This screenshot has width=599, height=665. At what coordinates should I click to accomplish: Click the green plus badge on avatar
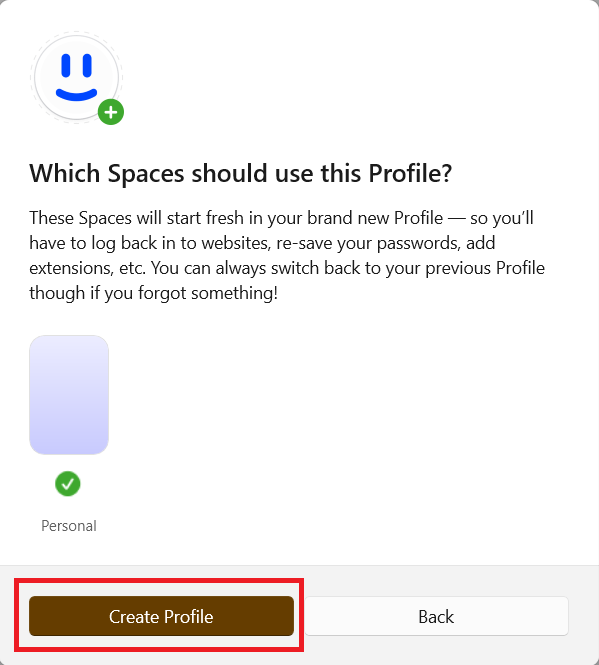click(111, 112)
